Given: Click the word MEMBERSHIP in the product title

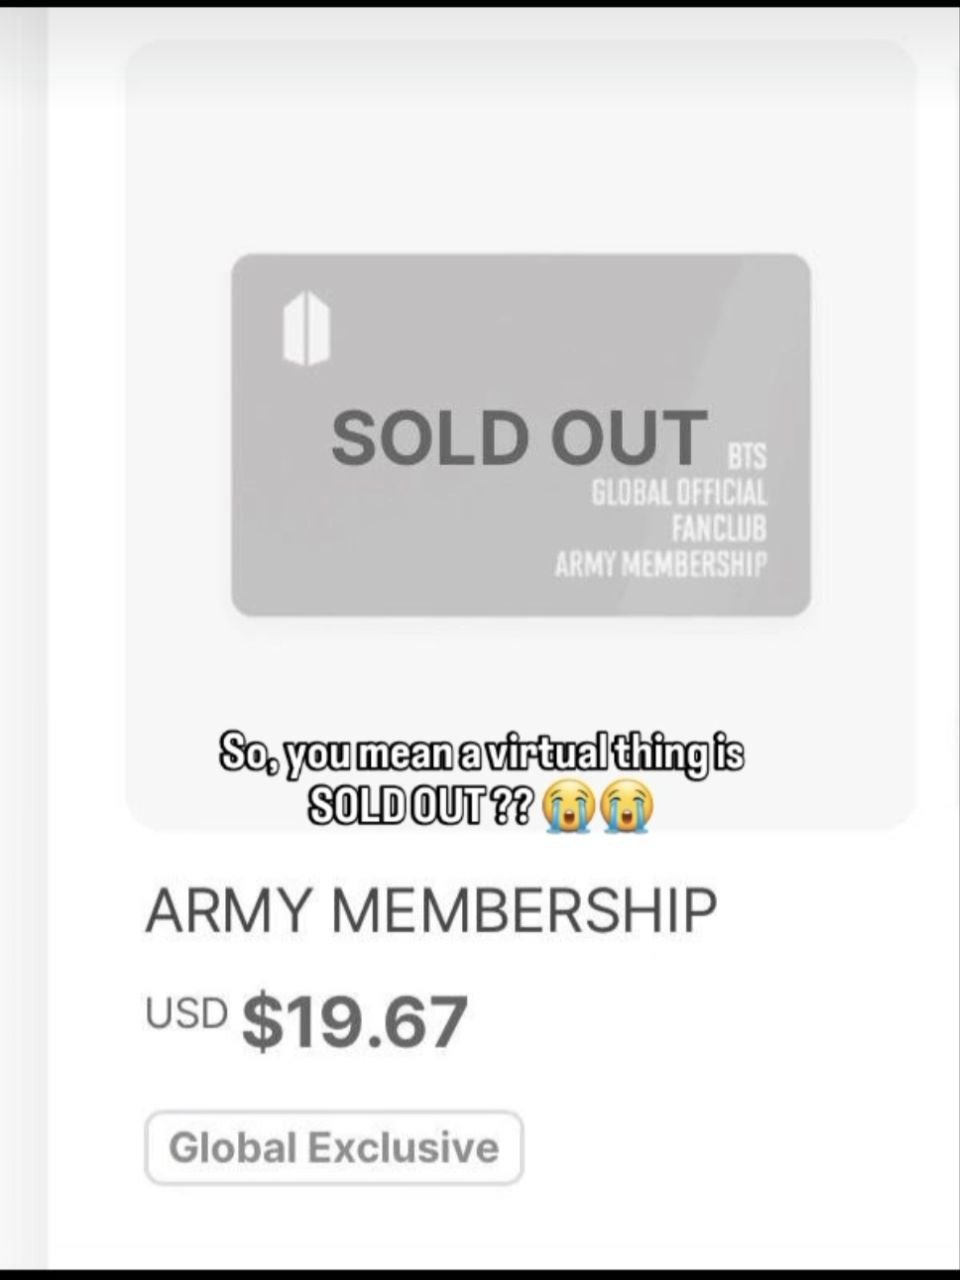Looking at the screenshot, I should point(525,911).
